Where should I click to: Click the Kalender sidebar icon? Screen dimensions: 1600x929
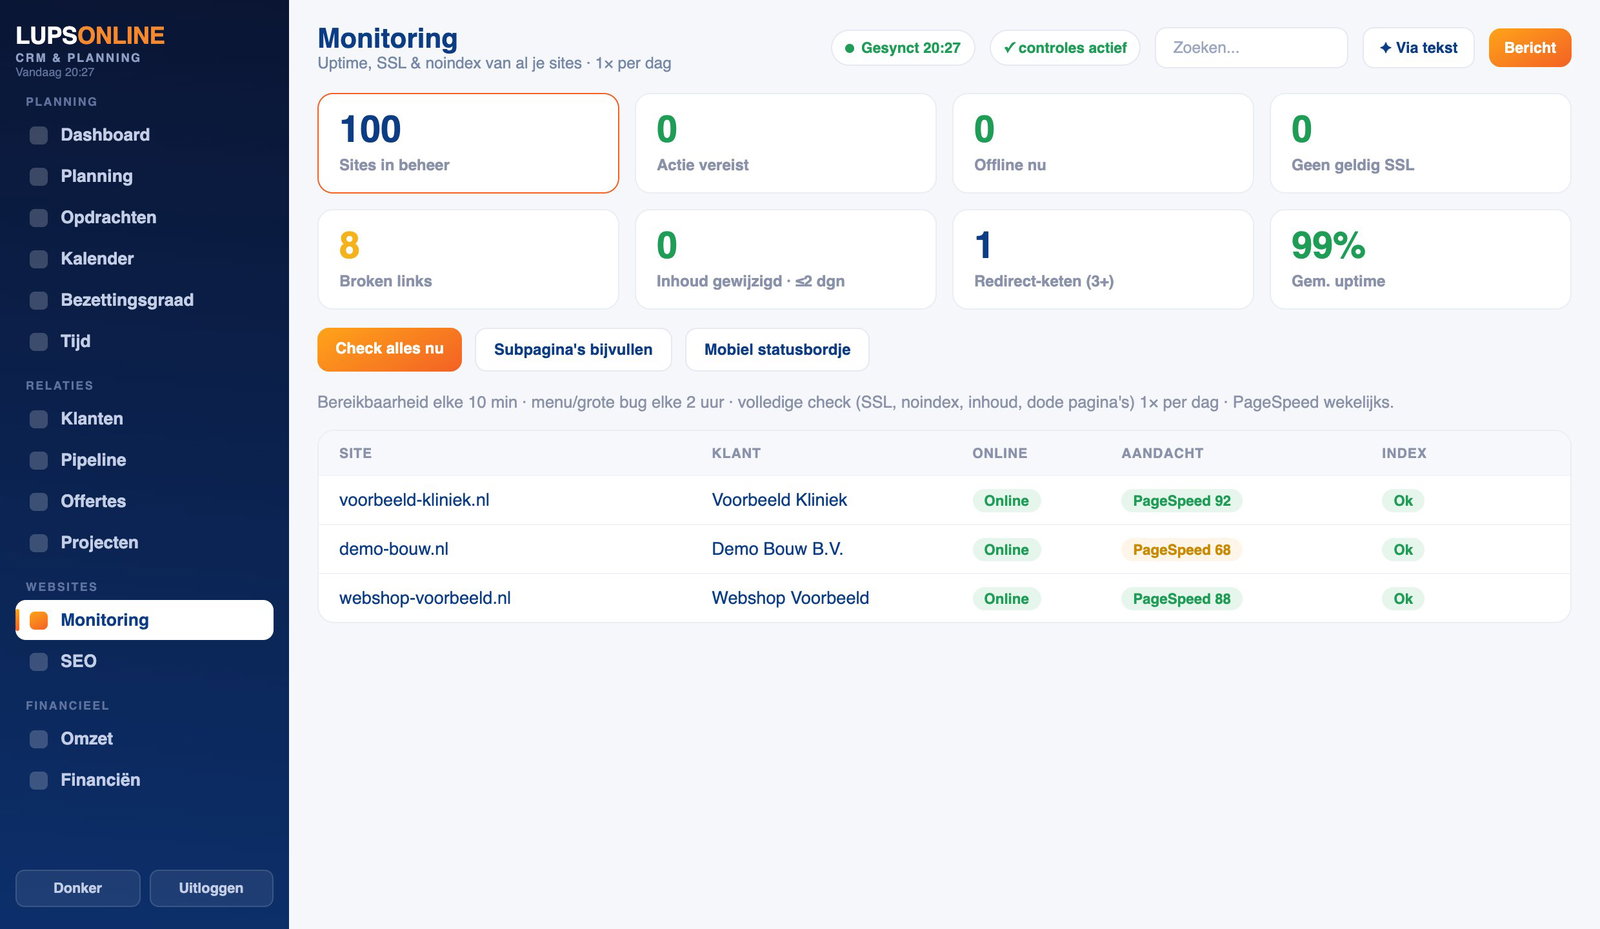point(39,259)
